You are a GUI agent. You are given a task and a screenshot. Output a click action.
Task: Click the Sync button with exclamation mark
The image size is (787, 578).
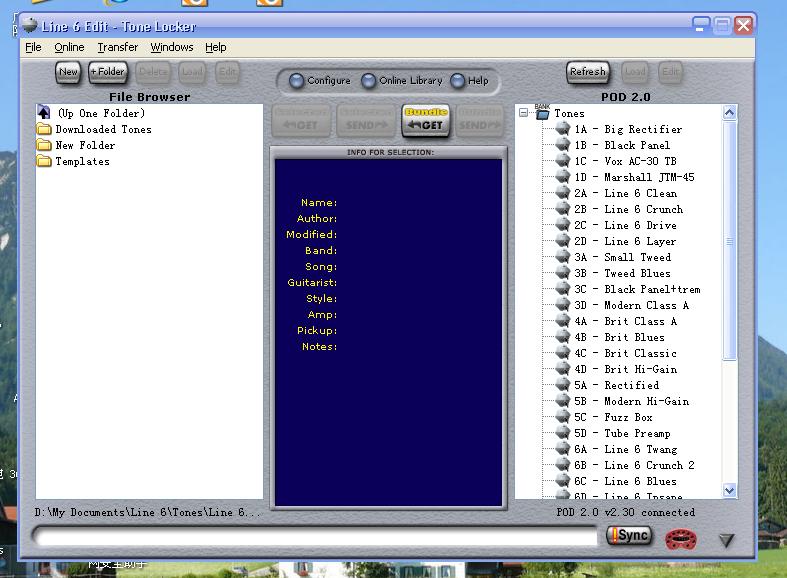[x=629, y=536]
